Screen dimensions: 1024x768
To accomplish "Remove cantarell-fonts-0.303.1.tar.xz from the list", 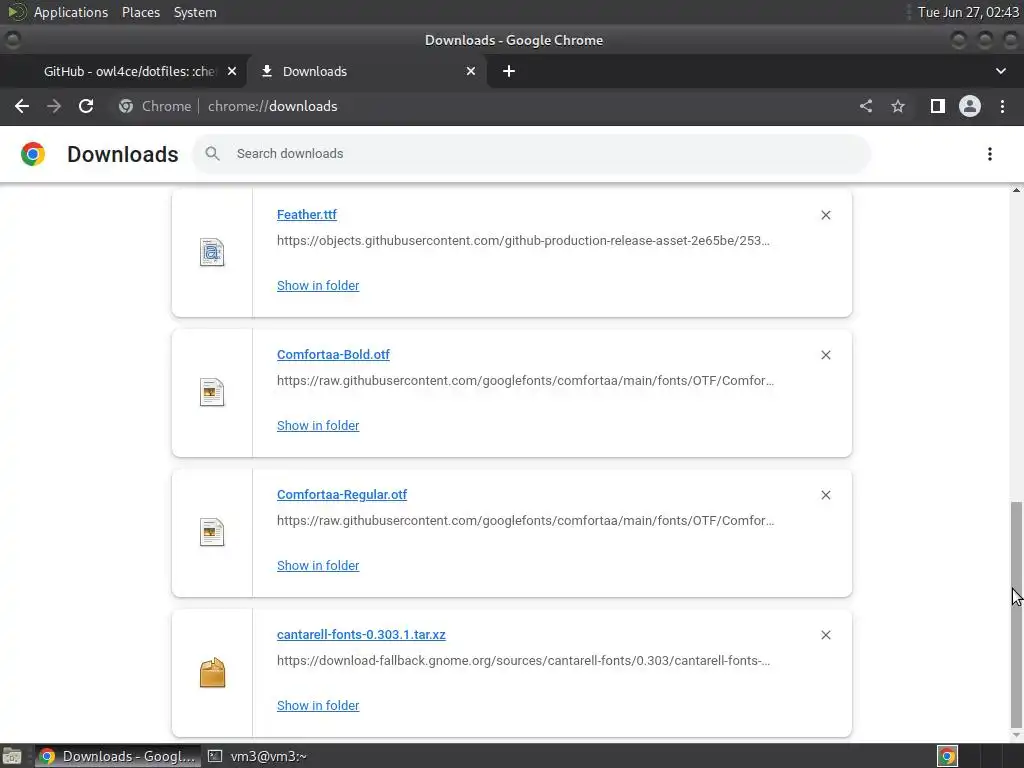I will click(825, 635).
